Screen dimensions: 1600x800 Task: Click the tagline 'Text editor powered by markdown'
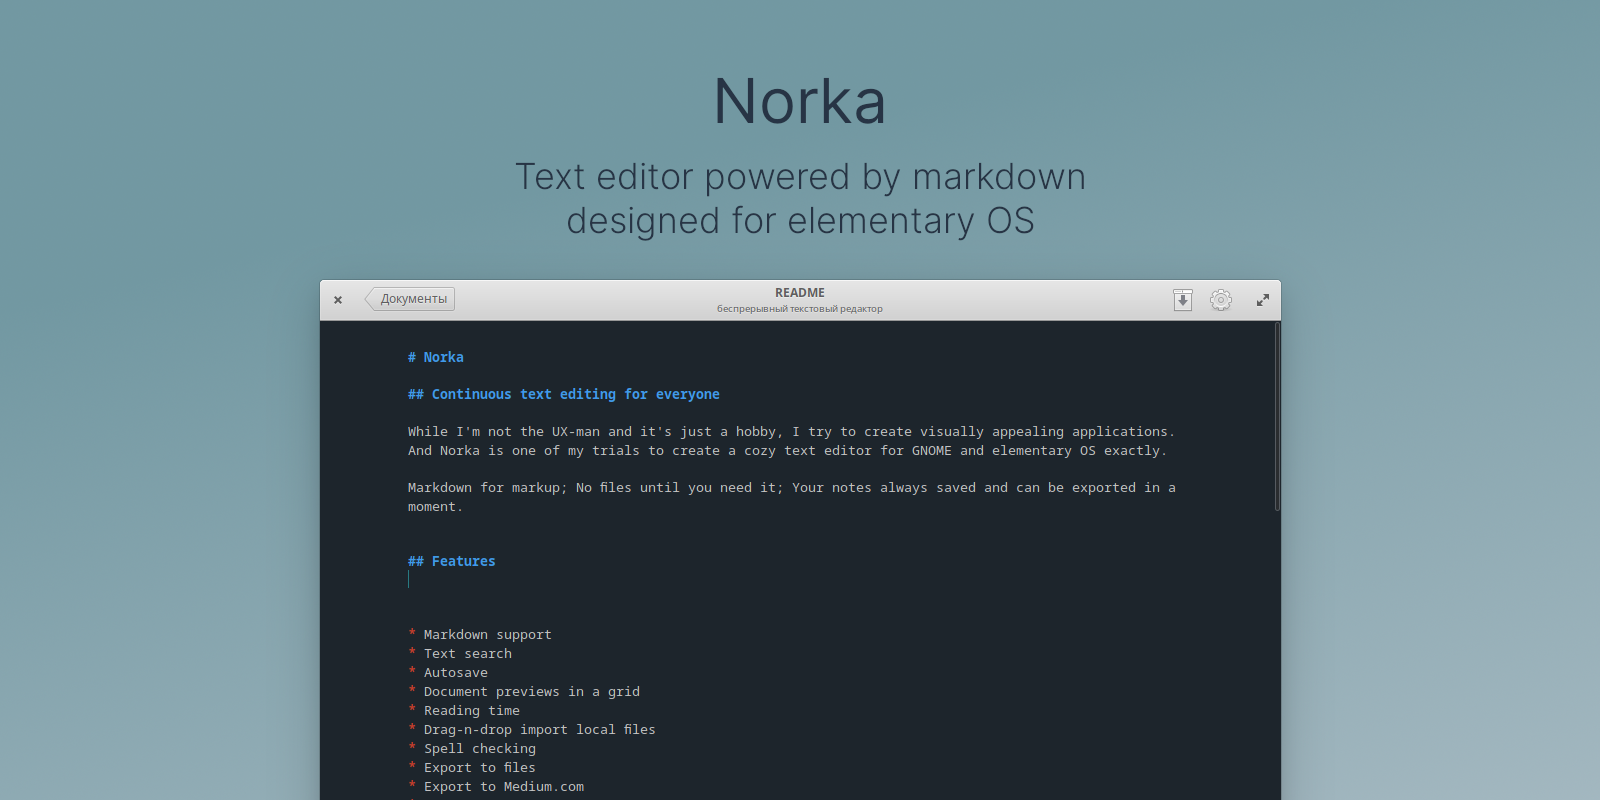(800, 177)
